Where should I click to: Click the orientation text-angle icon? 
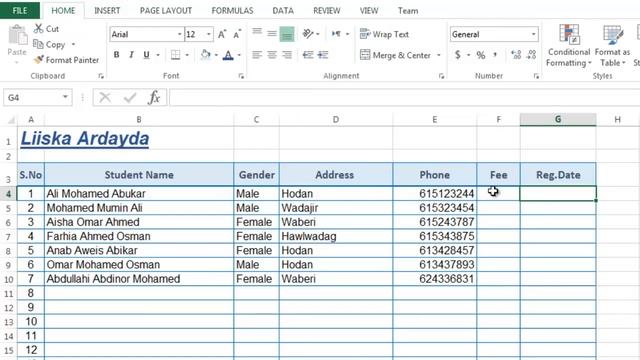308,33
